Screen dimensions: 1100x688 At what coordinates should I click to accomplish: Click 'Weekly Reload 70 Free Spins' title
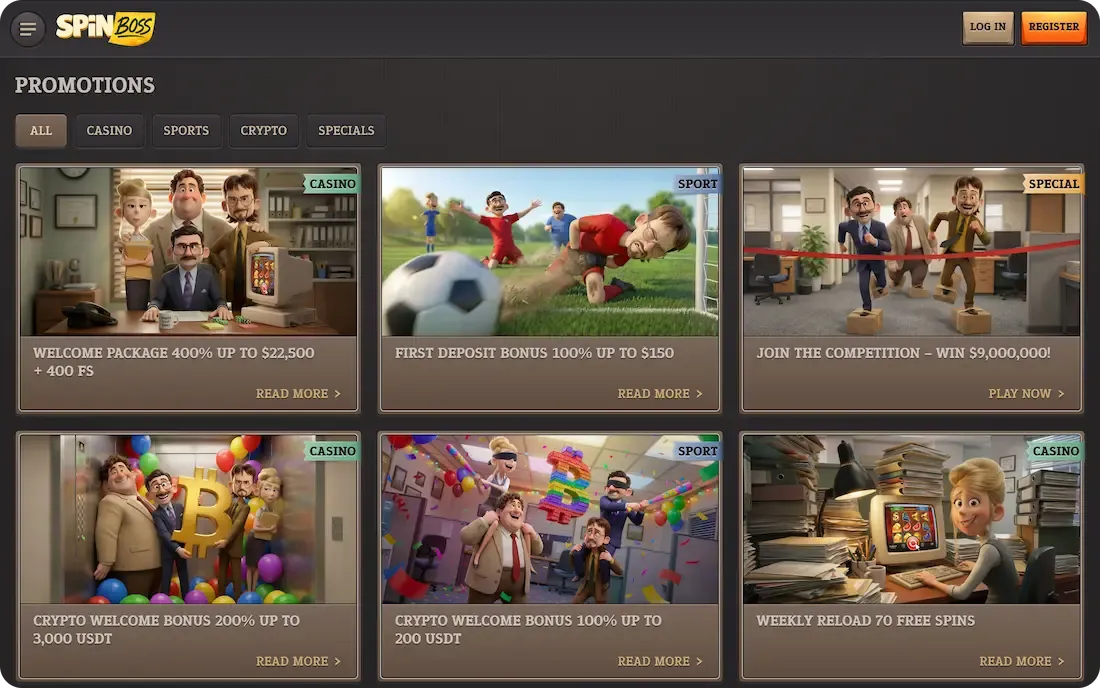click(x=866, y=621)
